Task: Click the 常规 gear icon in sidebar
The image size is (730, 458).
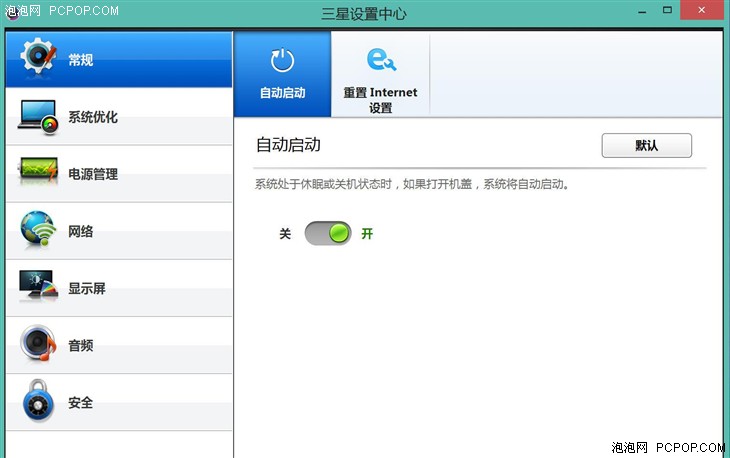Action: 38,56
